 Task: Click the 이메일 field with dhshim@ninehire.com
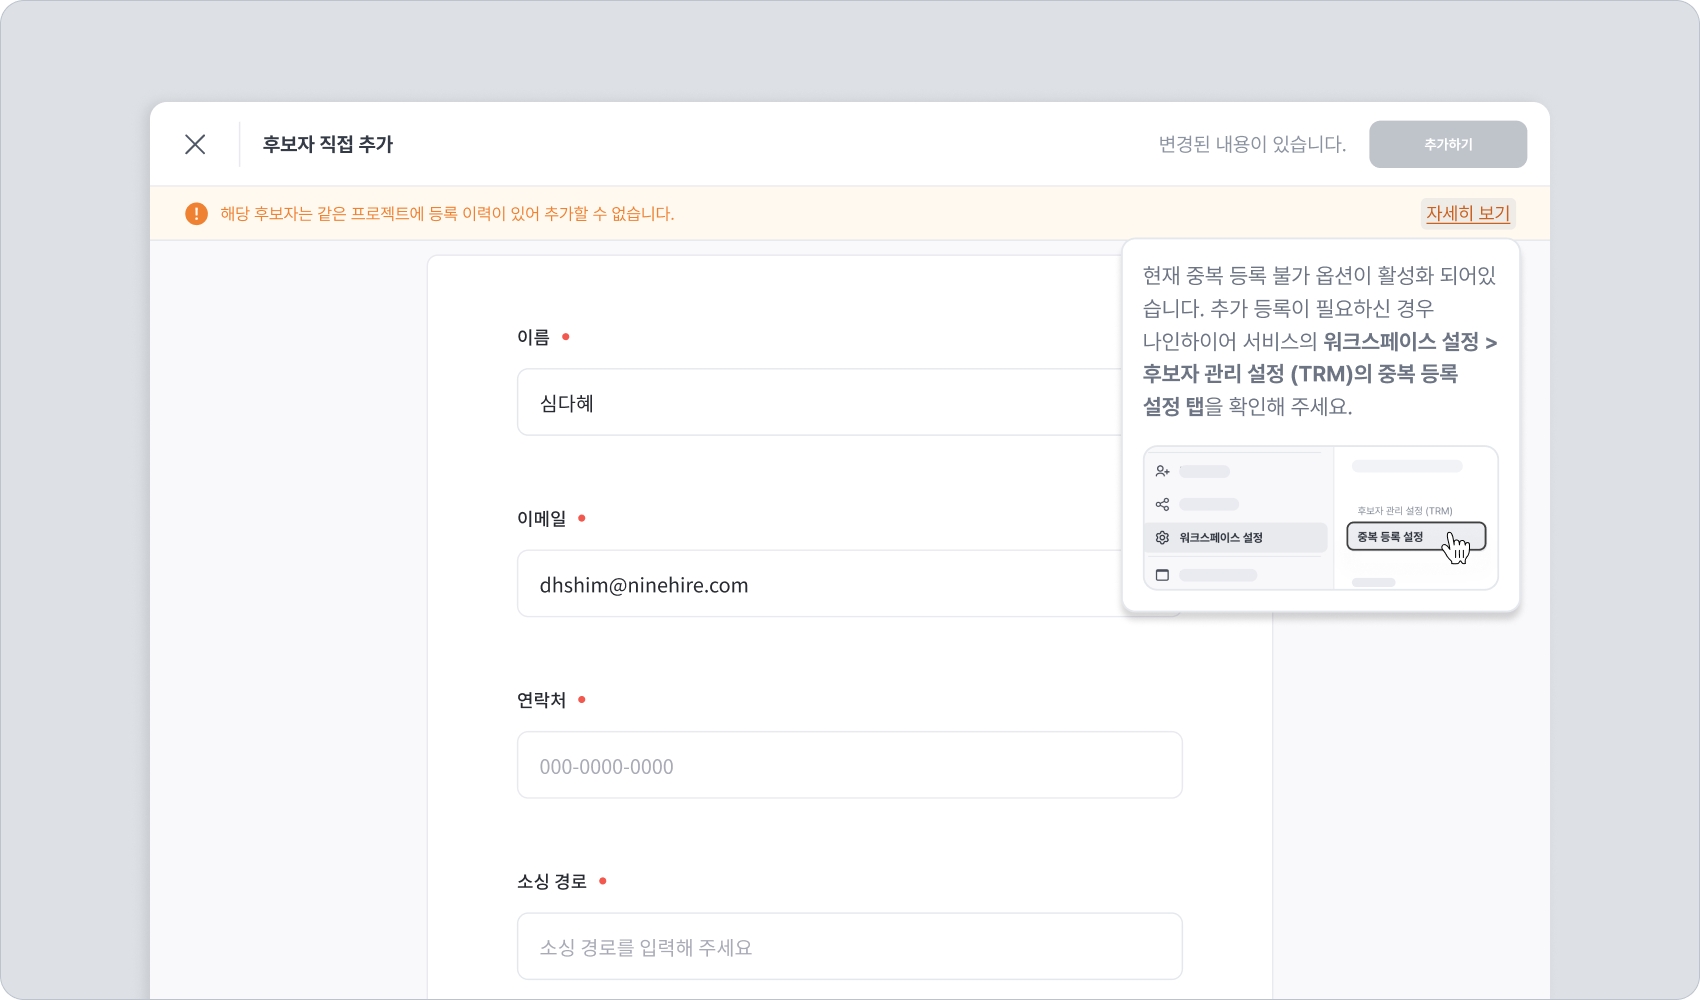tap(820, 585)
